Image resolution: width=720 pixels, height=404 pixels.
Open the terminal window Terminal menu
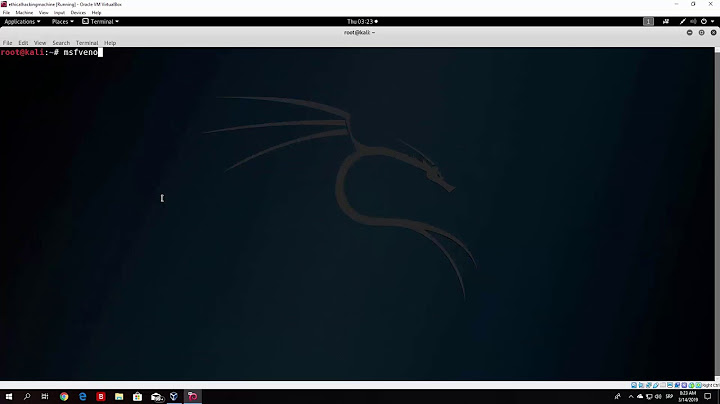87,43
